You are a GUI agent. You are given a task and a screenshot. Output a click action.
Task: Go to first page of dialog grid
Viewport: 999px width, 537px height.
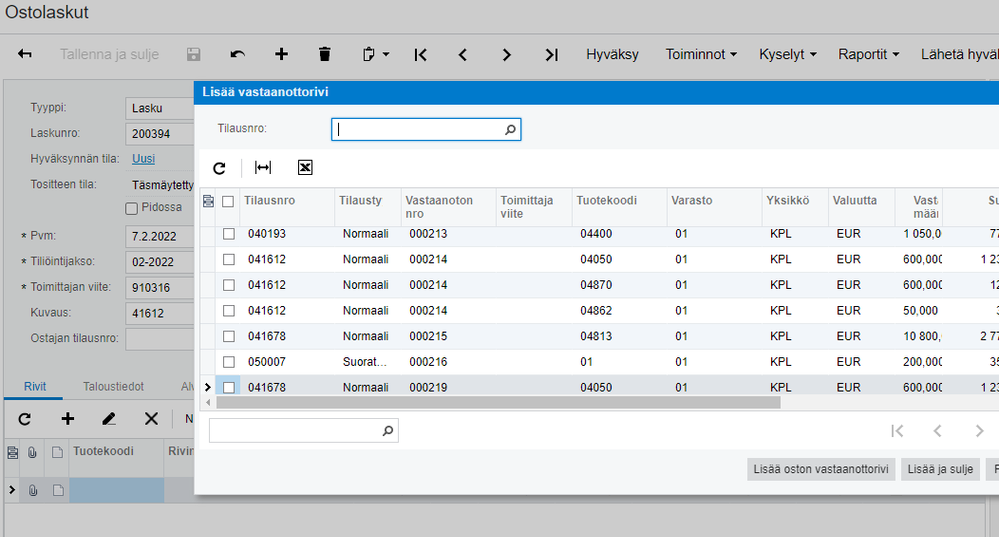pos(897,431)
